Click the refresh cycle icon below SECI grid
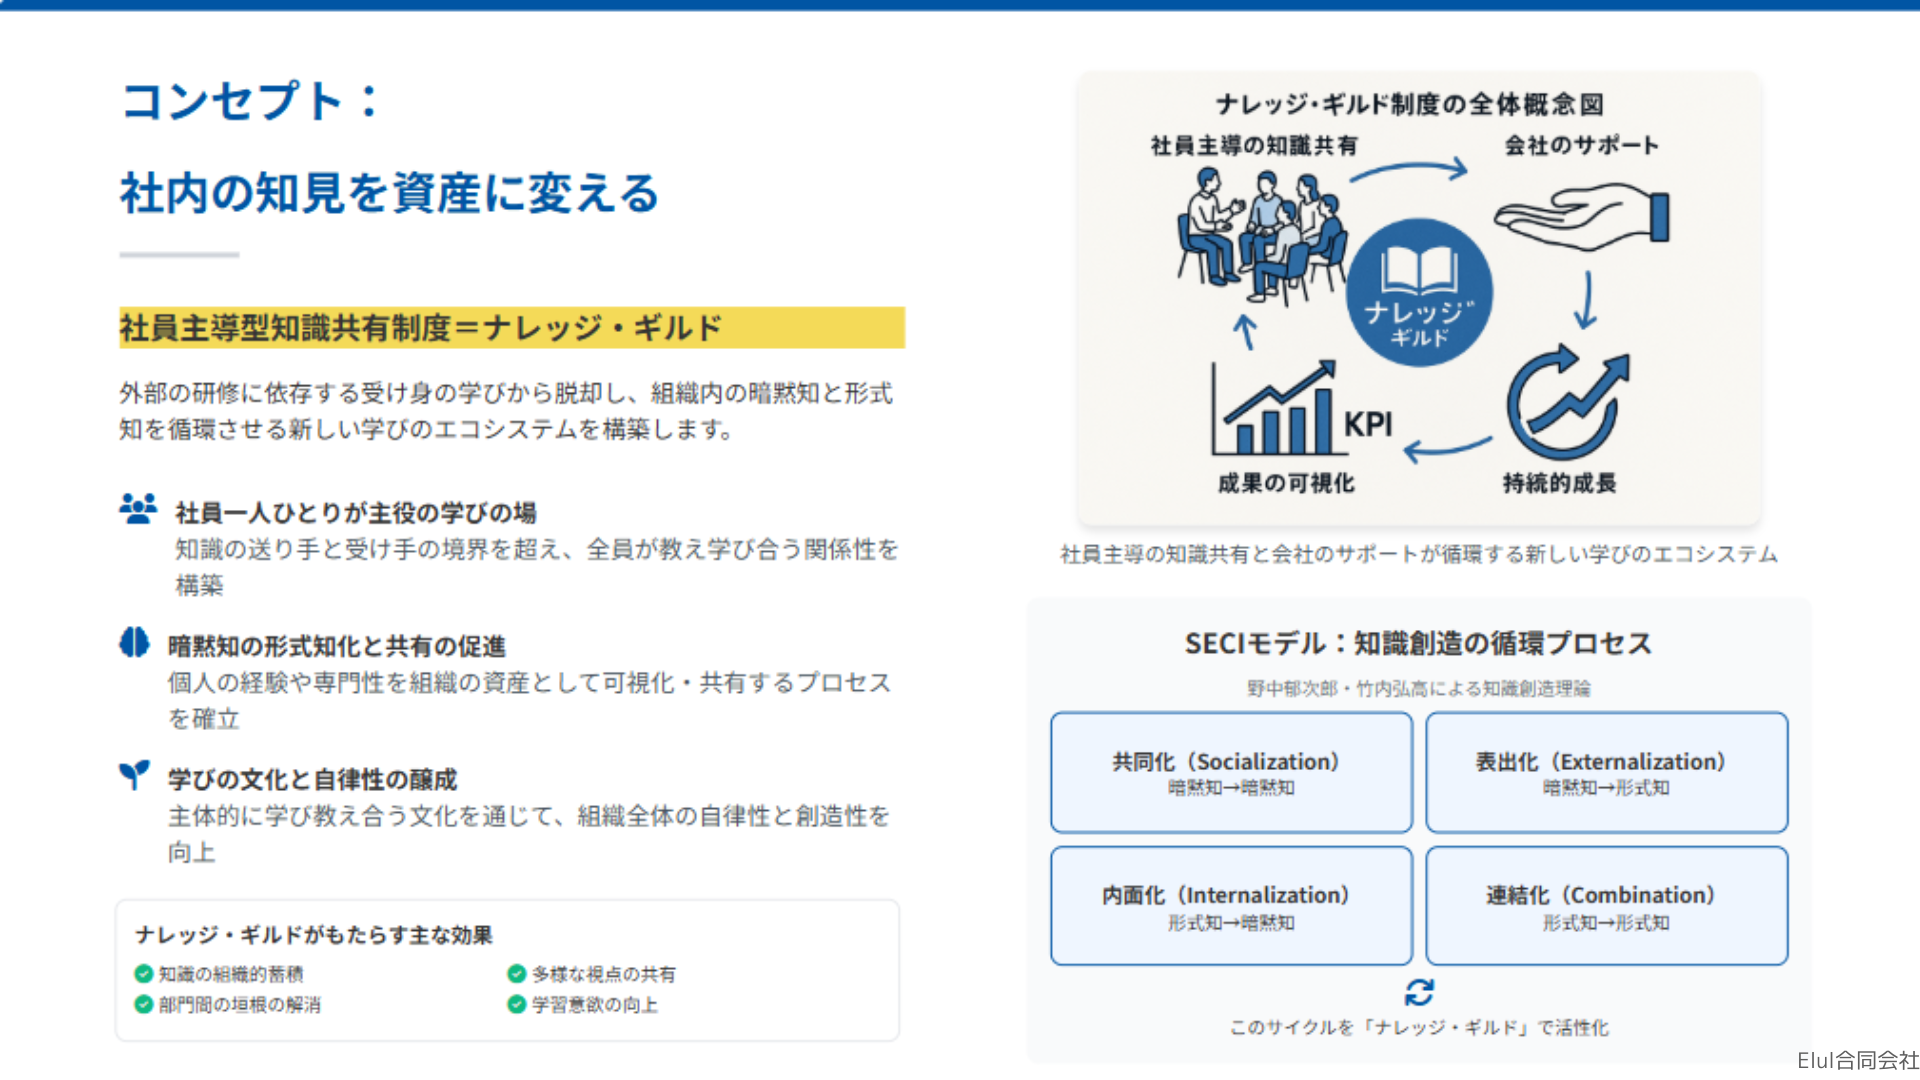 click(x=1419, y=992)
